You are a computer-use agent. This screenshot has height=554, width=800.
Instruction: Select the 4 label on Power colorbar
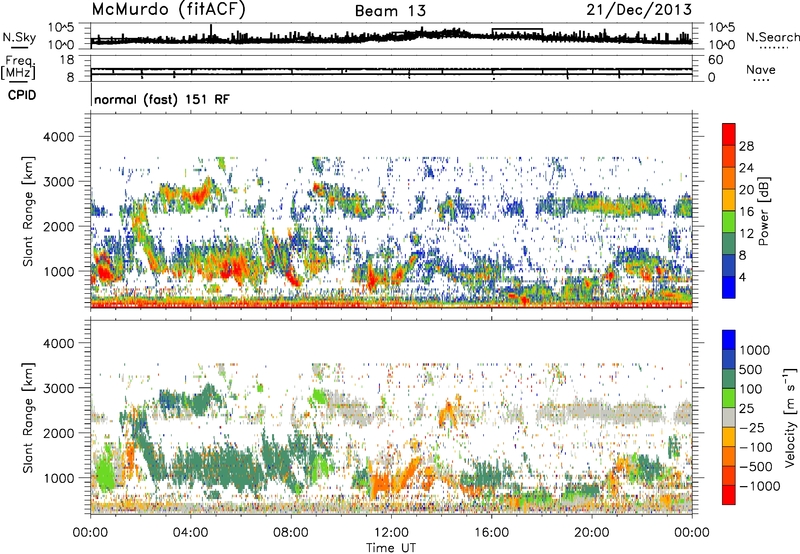[x=742, y=277]
